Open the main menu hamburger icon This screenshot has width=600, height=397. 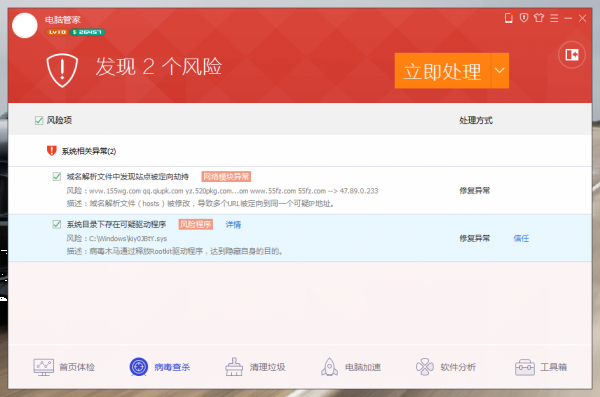point(554,18)
